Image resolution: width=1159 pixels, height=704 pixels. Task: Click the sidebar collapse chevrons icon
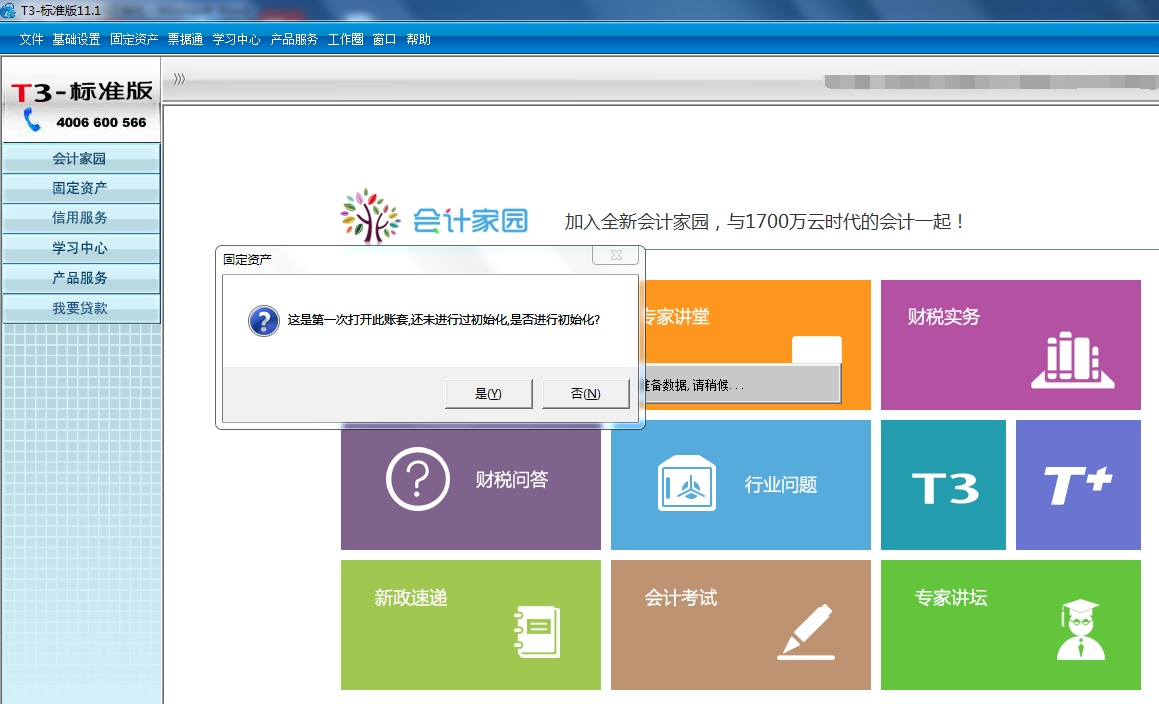(179, 79)
